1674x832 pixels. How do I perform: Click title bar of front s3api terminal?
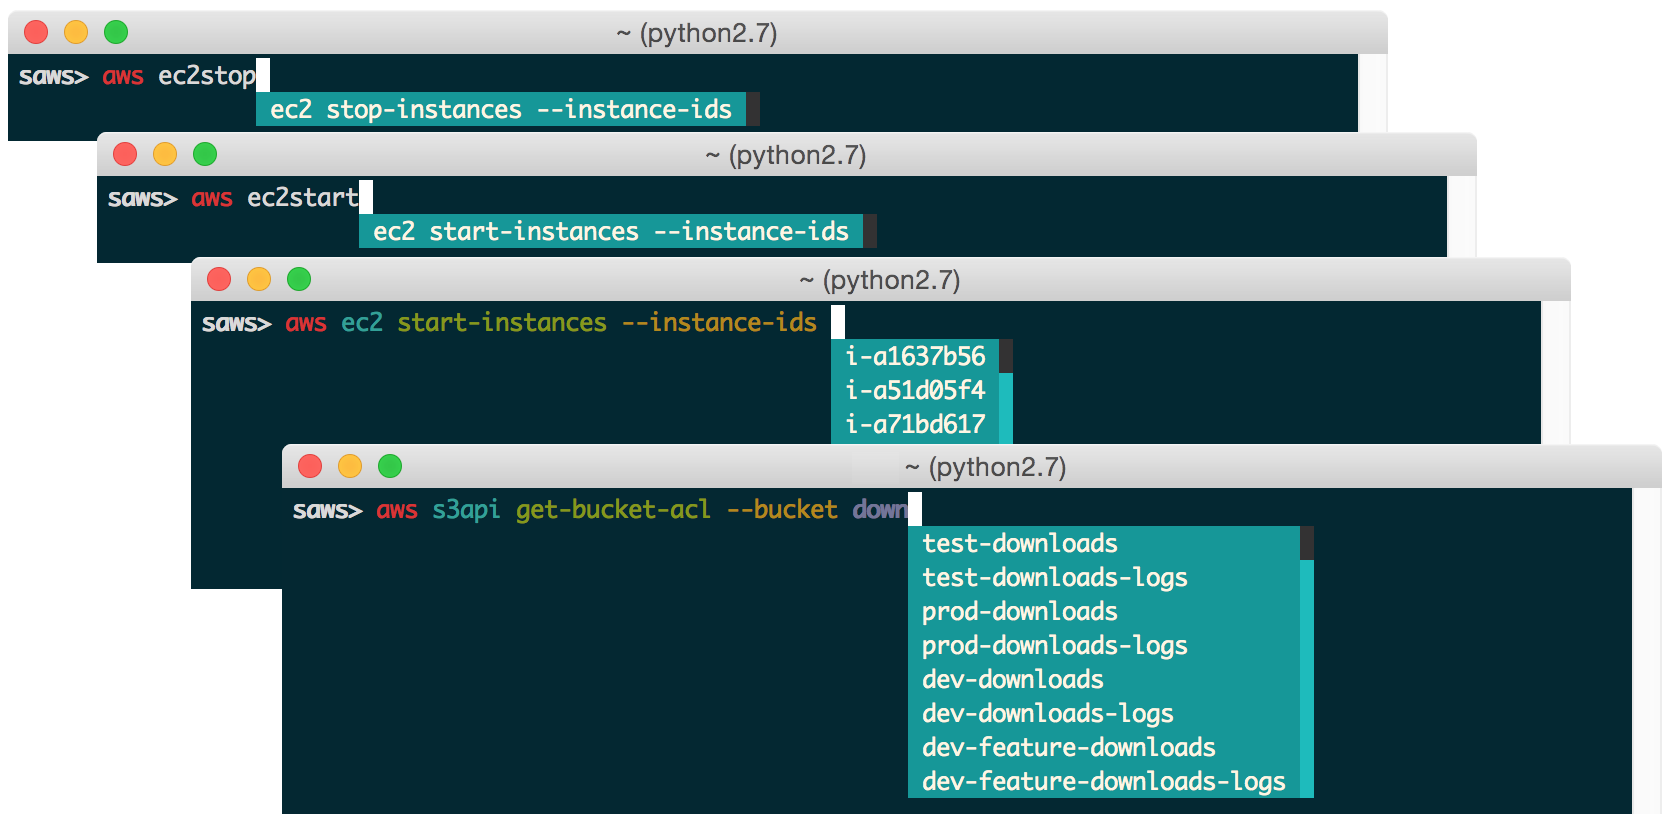(972, 466)
